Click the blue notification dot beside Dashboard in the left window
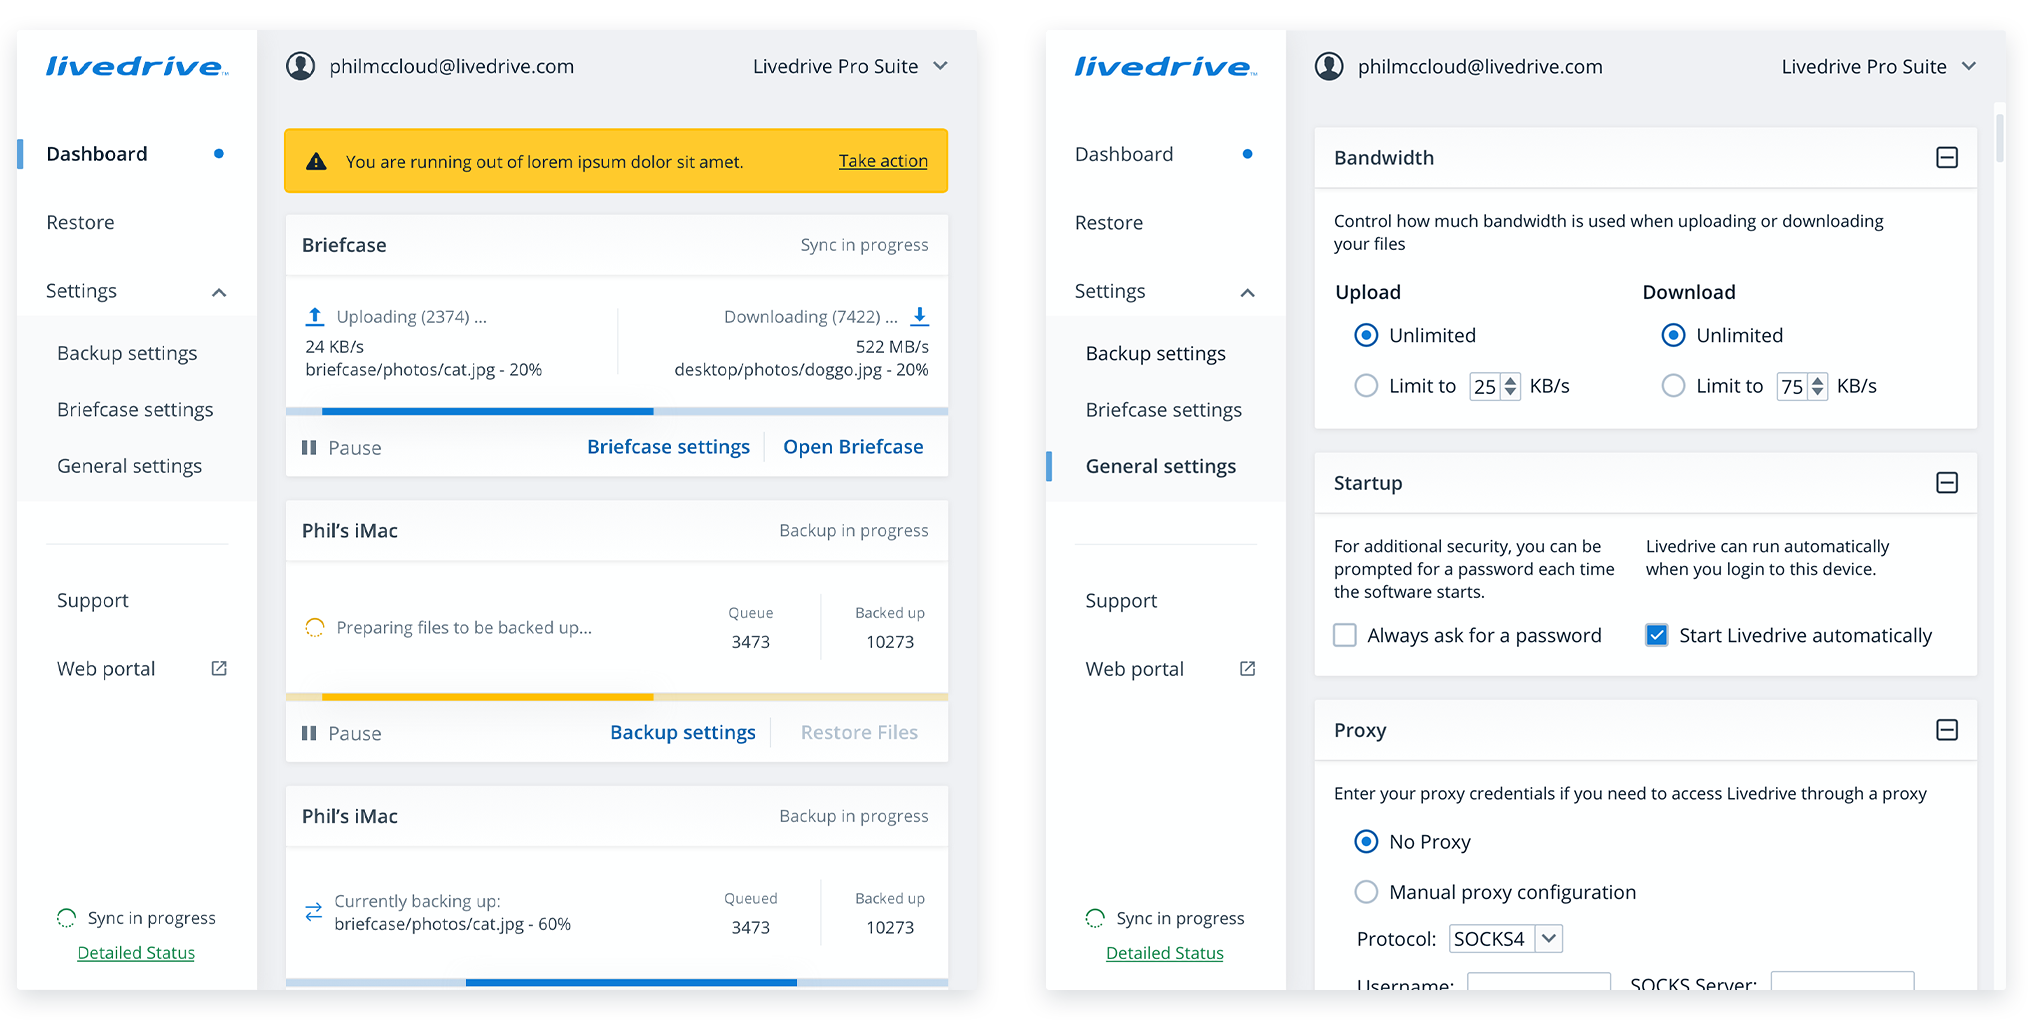Screen dimensions: 2030x1020 (x=219, y=154)
